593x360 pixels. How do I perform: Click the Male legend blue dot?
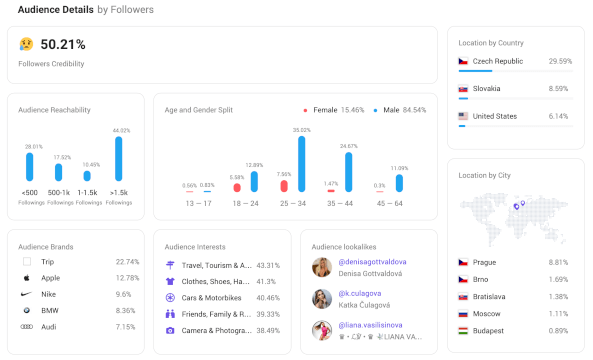[x=375, y=110]
